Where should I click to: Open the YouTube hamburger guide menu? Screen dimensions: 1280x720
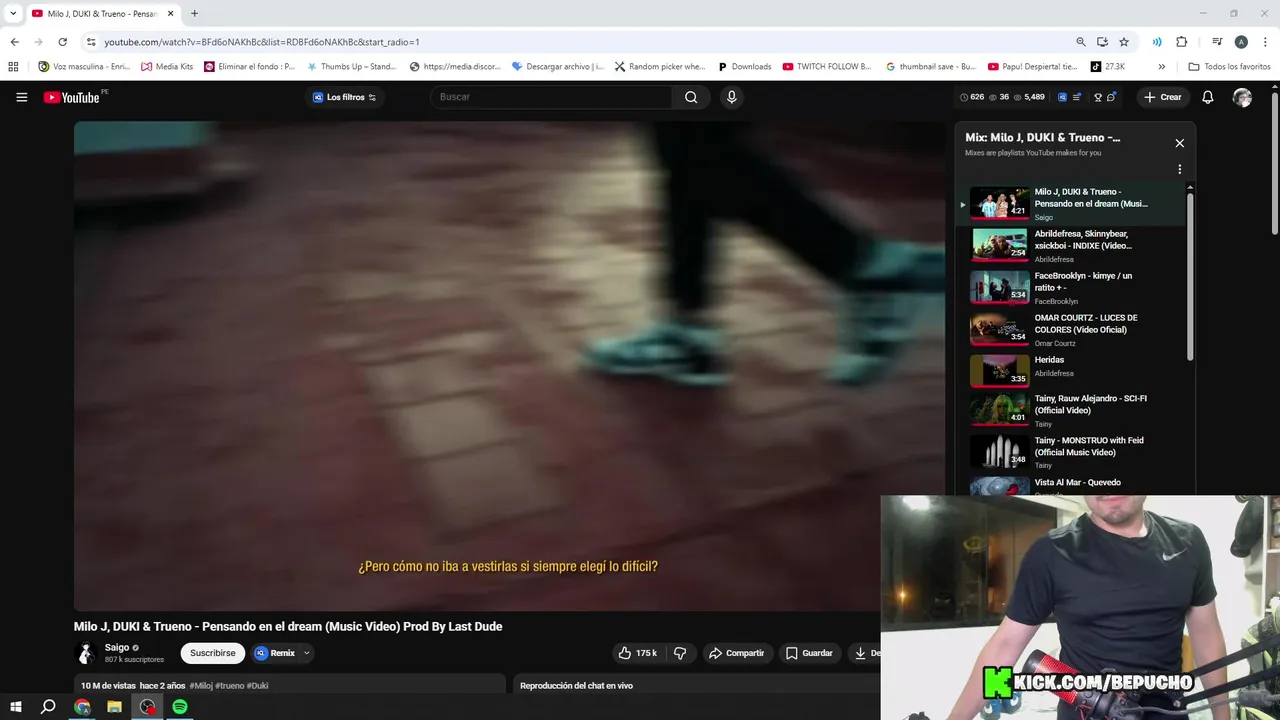[21, 97]
